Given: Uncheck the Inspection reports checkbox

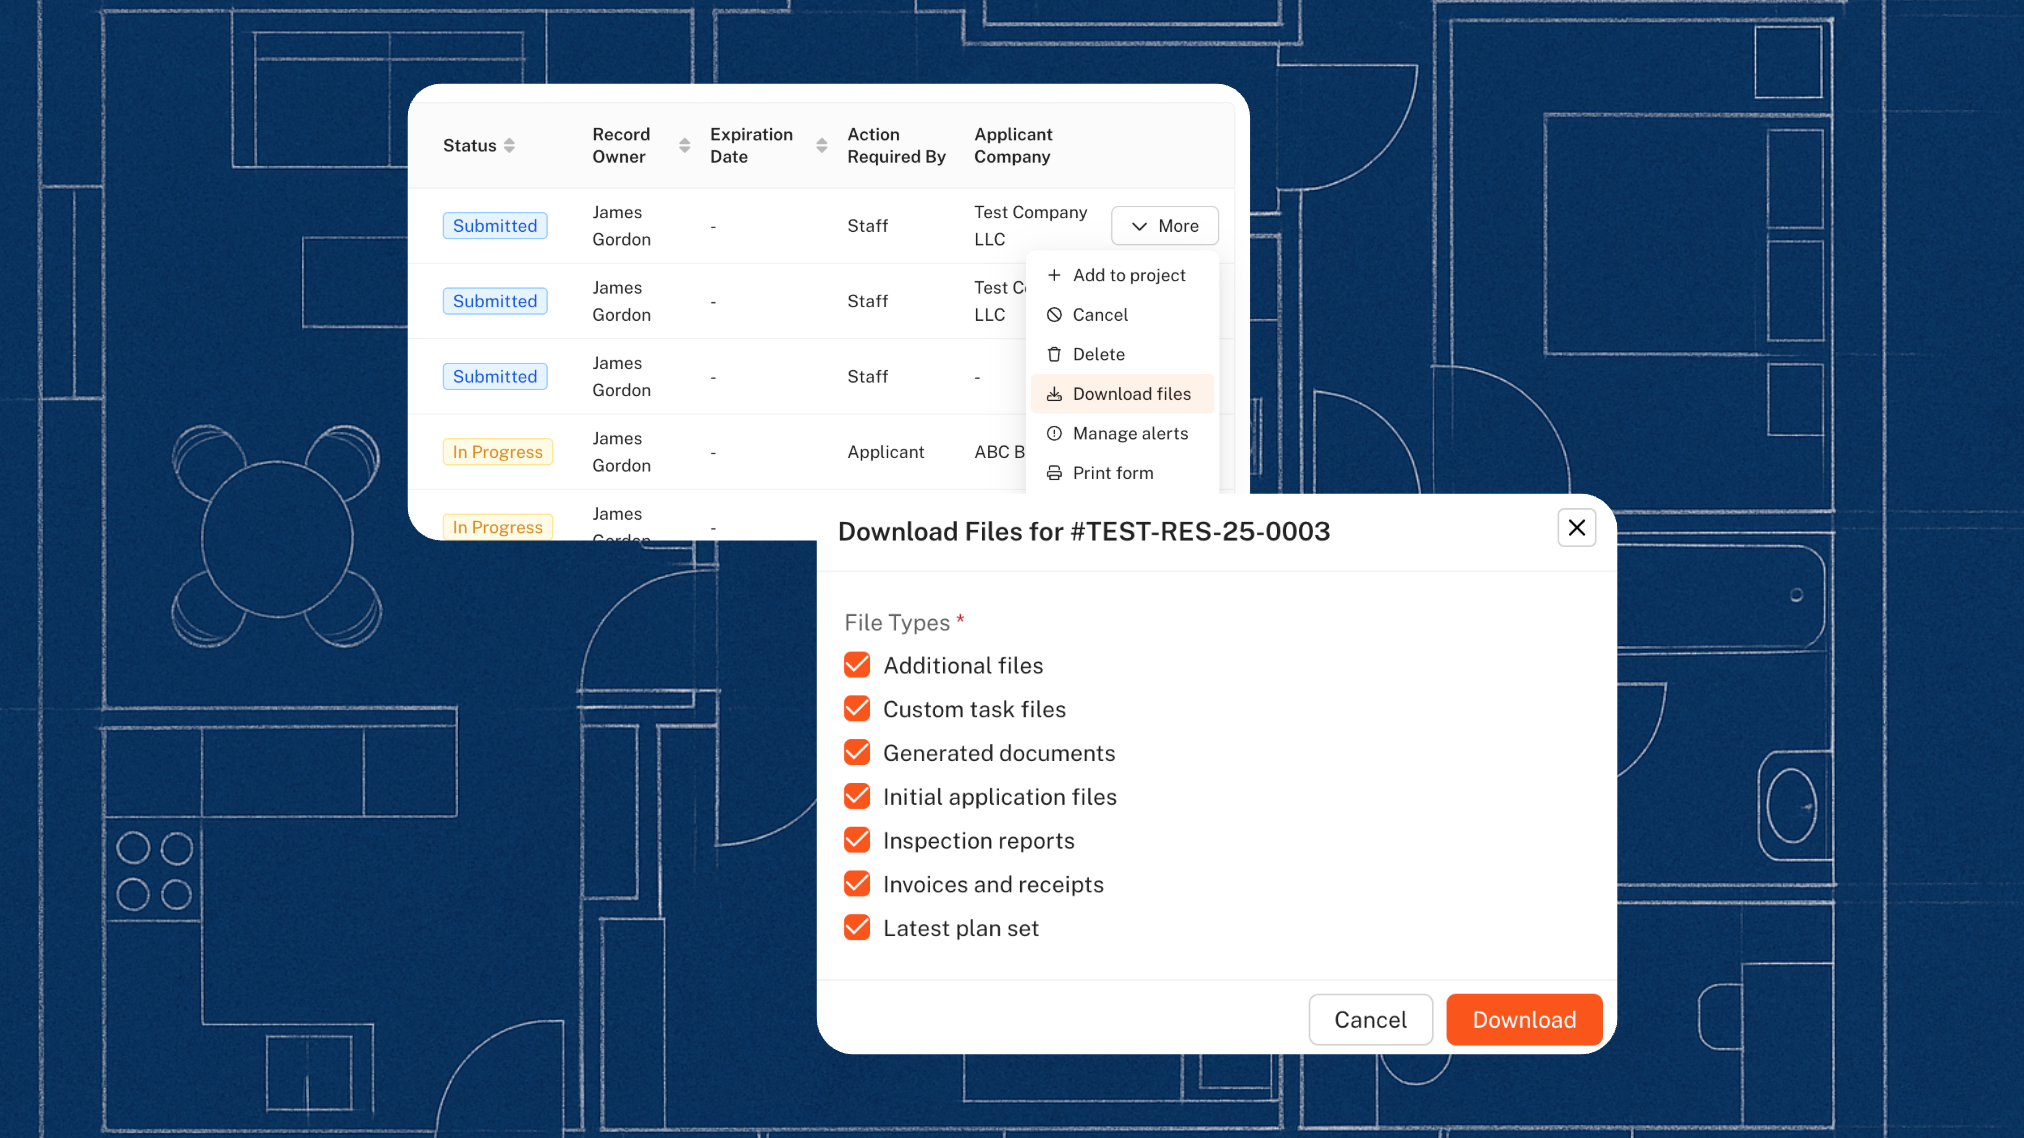Looking at the screenshot, I should point(857,841).
